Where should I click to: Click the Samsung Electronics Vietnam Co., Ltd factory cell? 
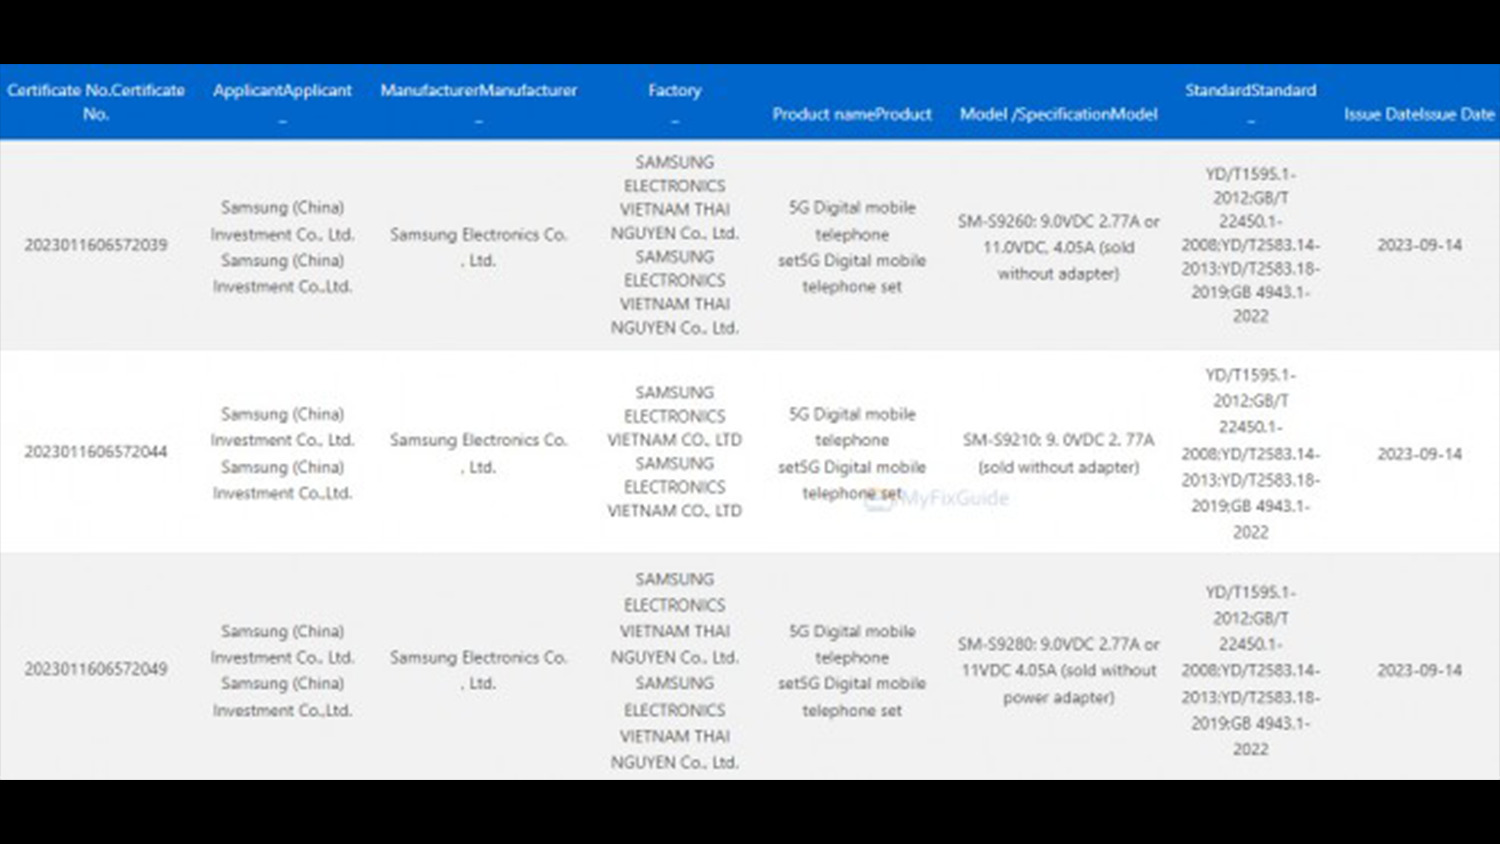tap(674, 452)
